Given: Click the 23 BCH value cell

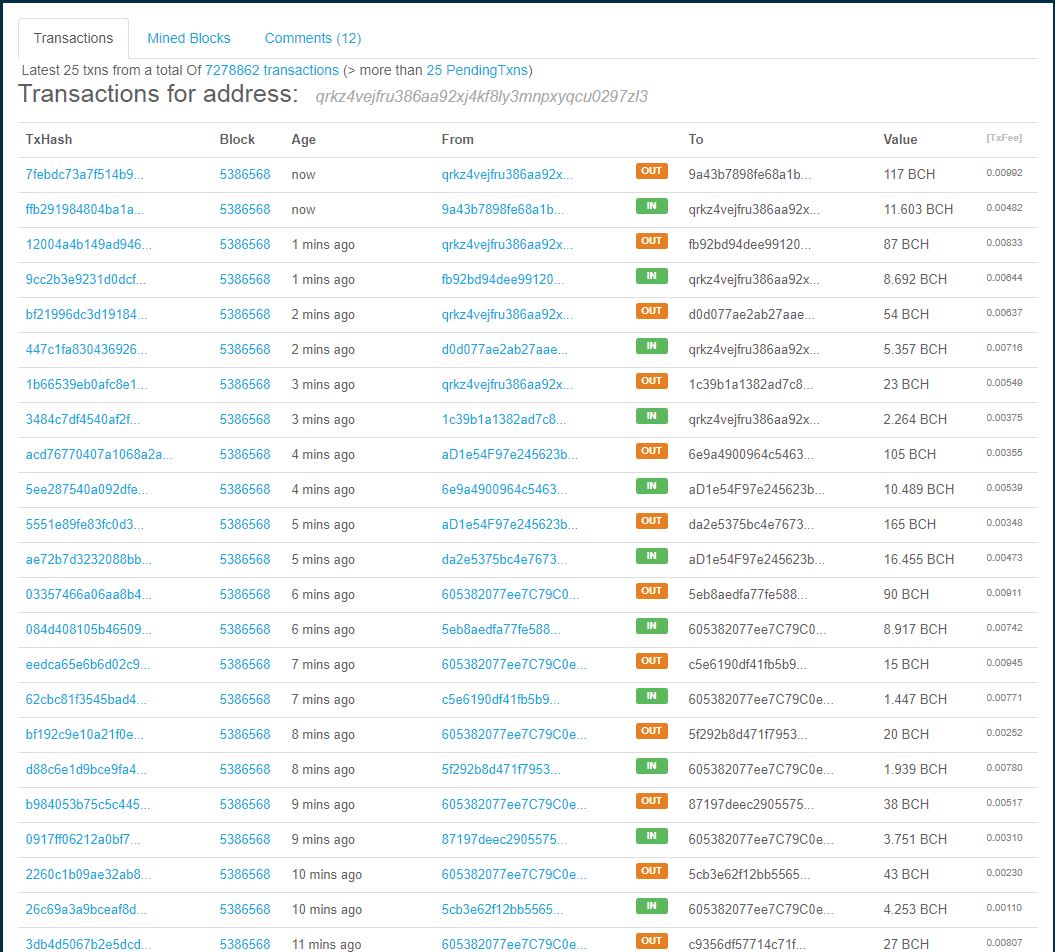Looking at the screenshot, I should click(x=906, y=384).
